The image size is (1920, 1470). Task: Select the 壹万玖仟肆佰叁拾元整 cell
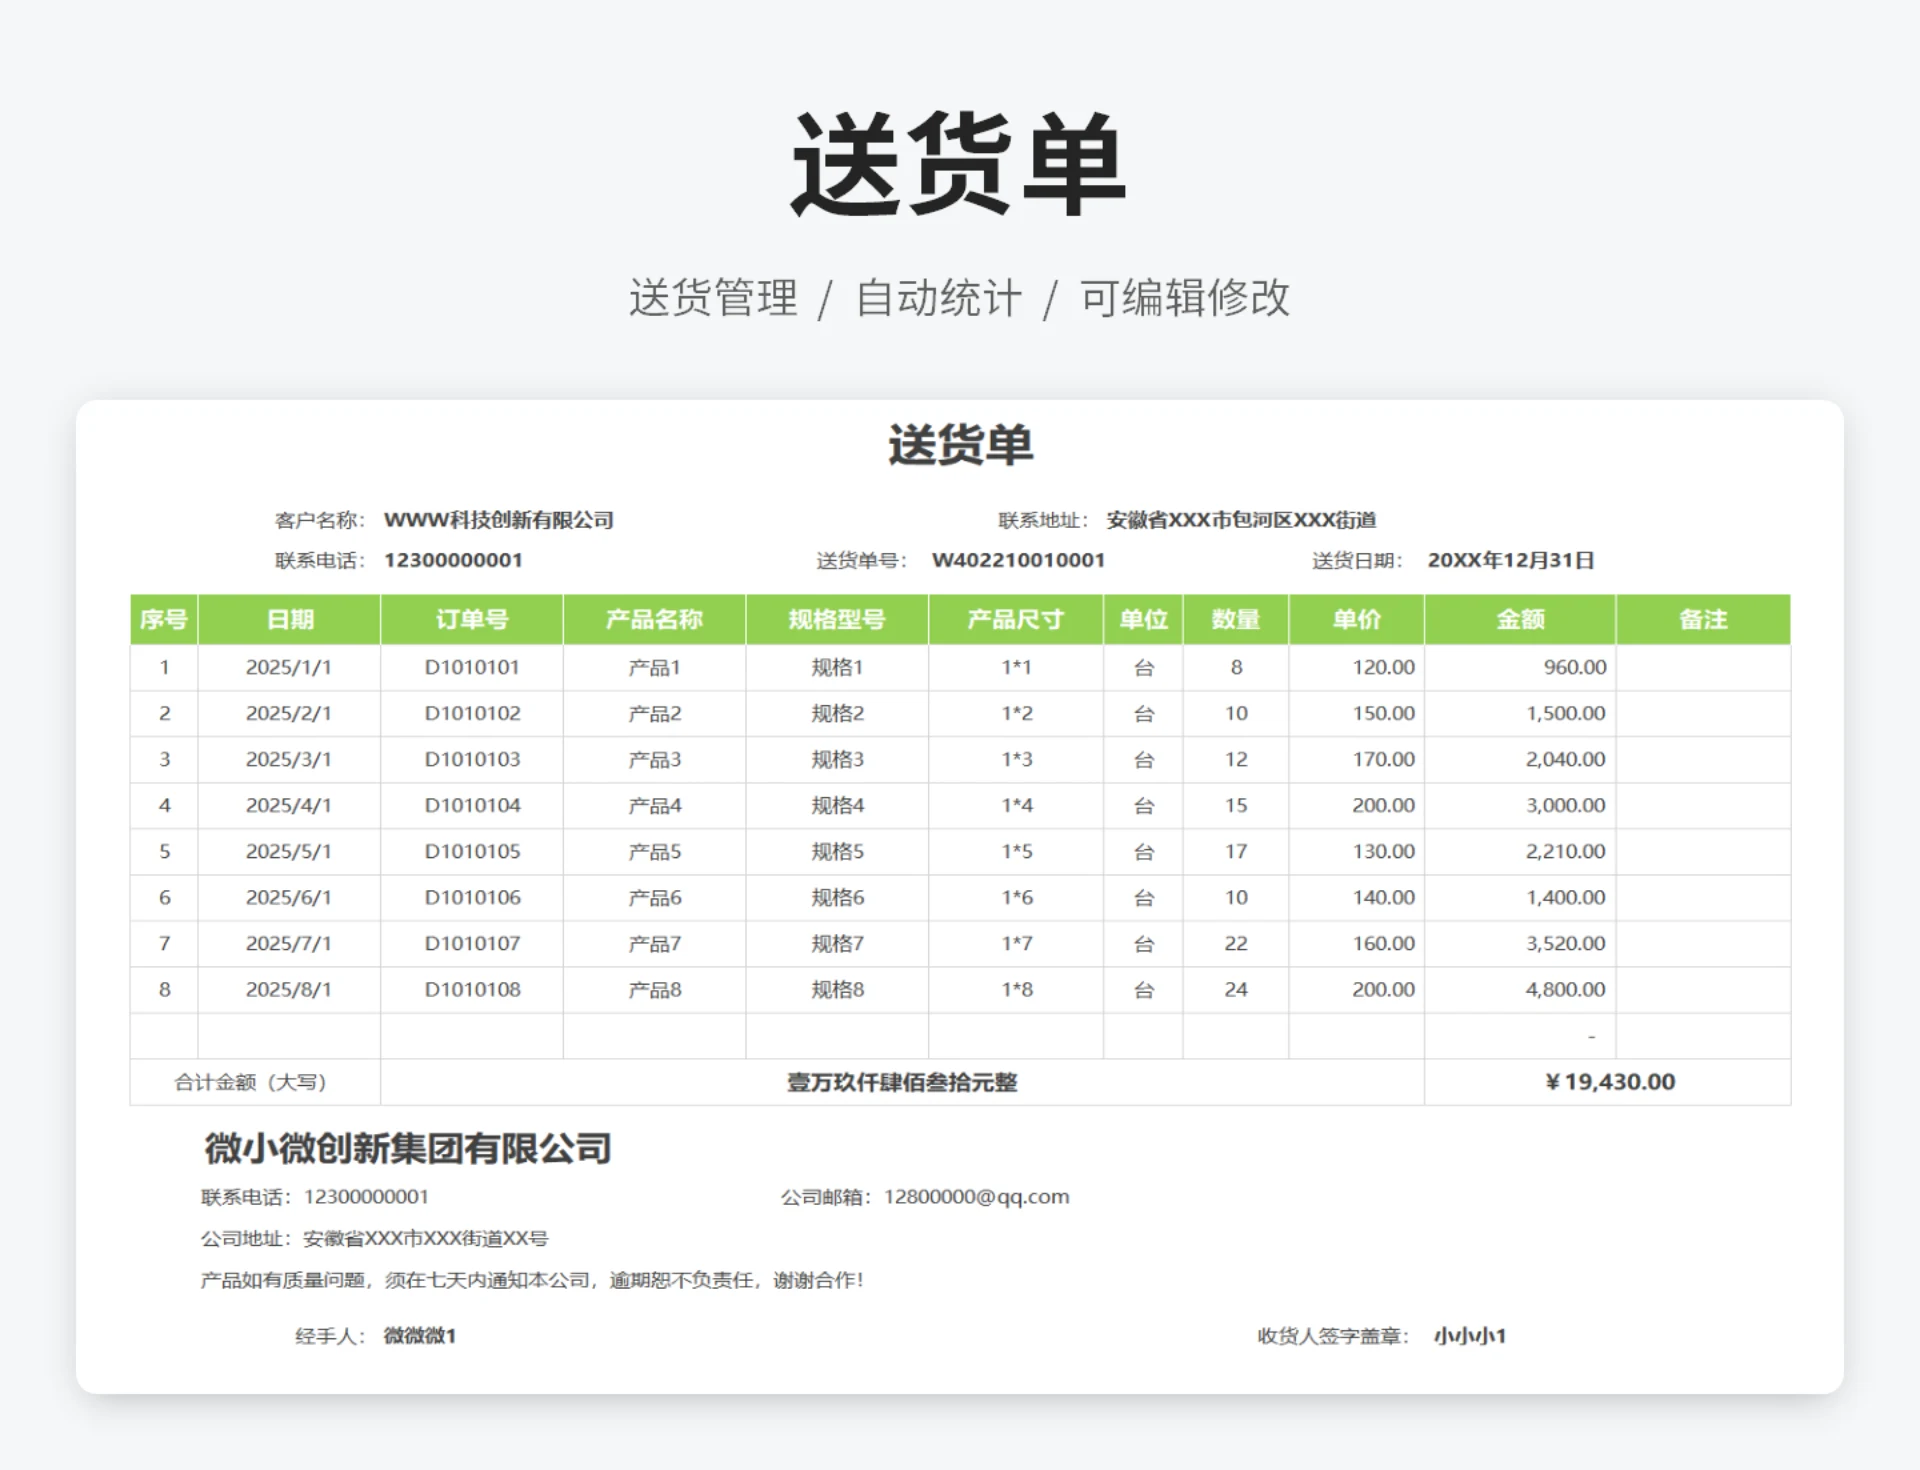point(901,1082)
